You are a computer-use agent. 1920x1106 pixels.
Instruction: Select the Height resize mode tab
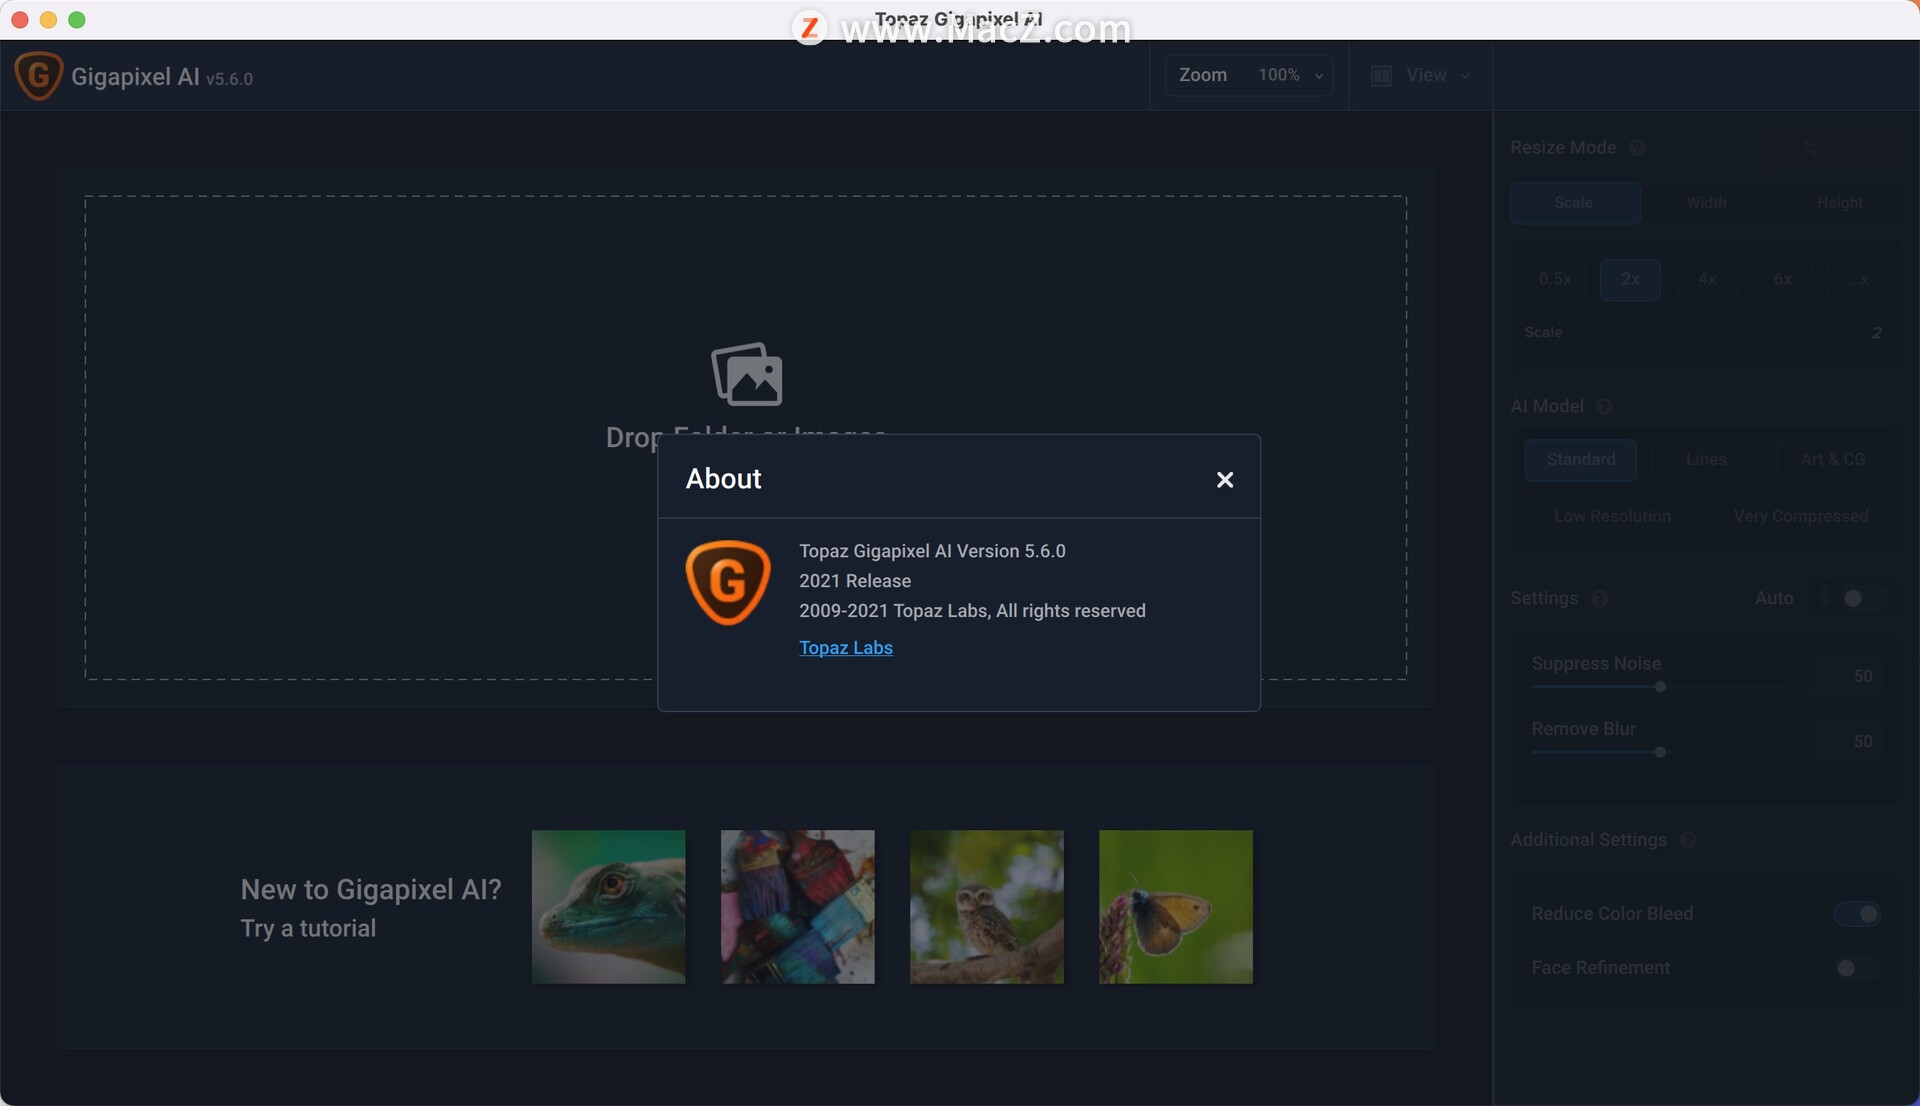[x=1839, y=203]
